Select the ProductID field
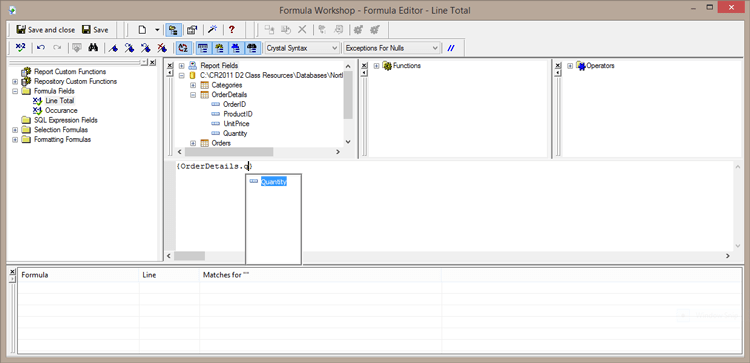The image size is (750, 363). (x=238, y=114)
